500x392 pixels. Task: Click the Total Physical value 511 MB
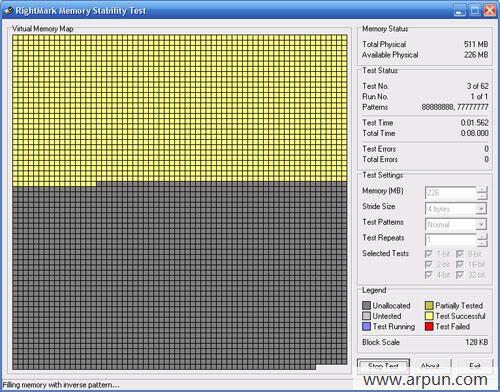click(x=476, y=44)
